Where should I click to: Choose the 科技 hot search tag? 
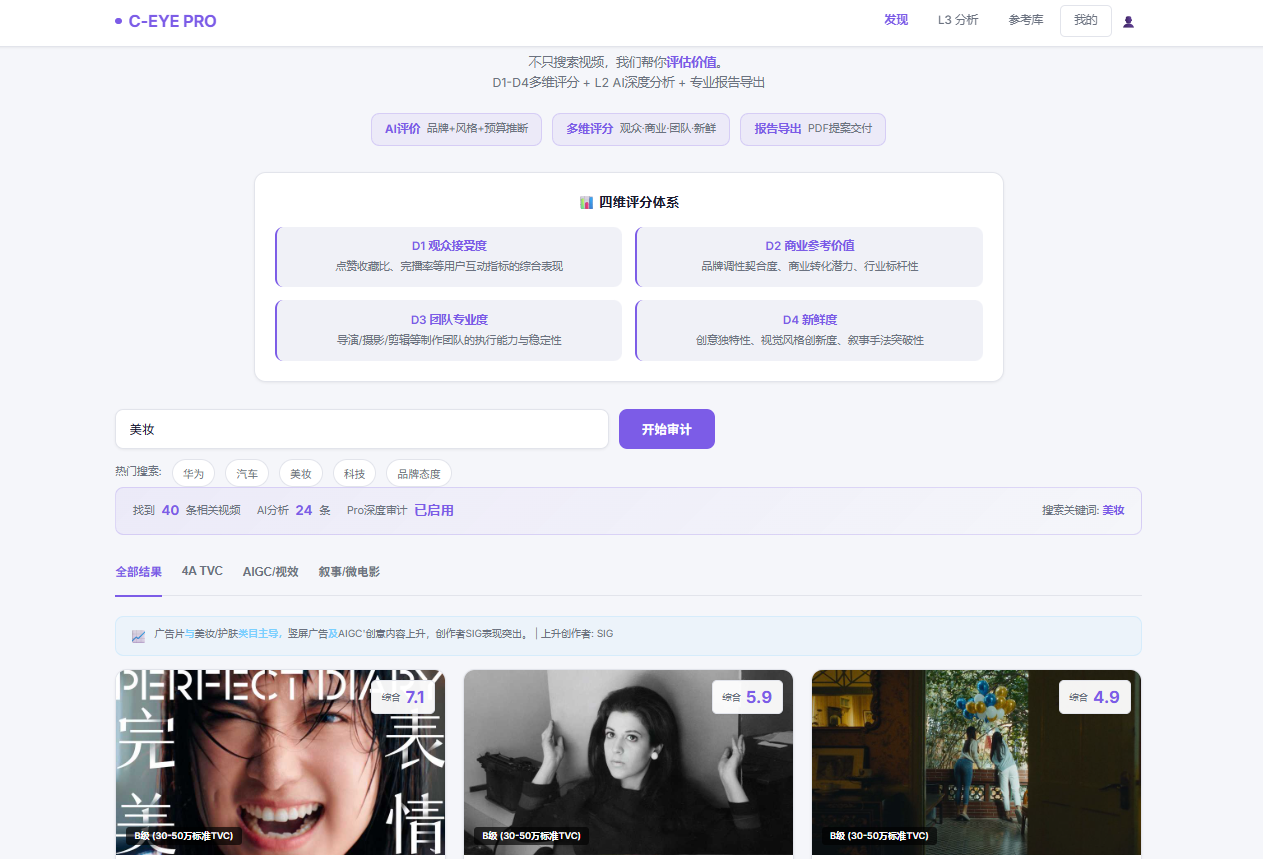[355, 473]
